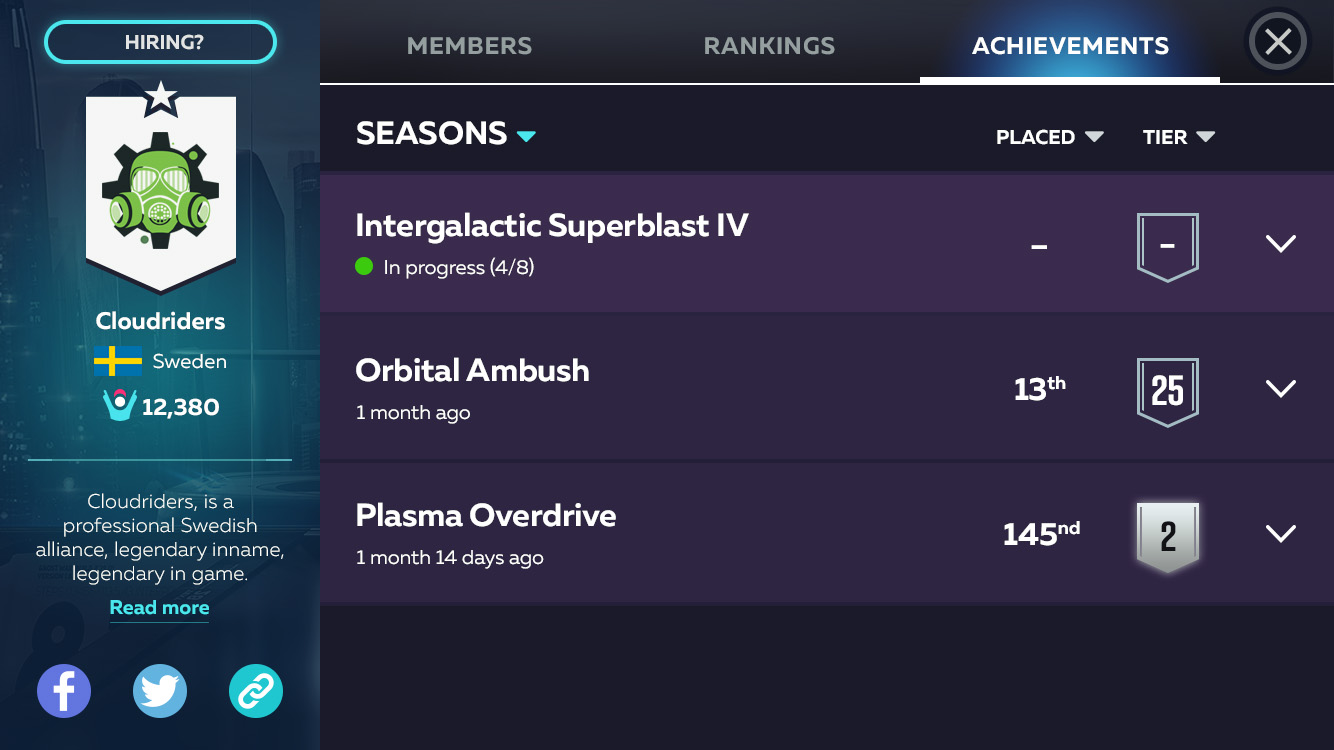The height and width of the screenshot is (750, 1334).
Task: Switch to the Rankings tab
Action: (769, 46)
